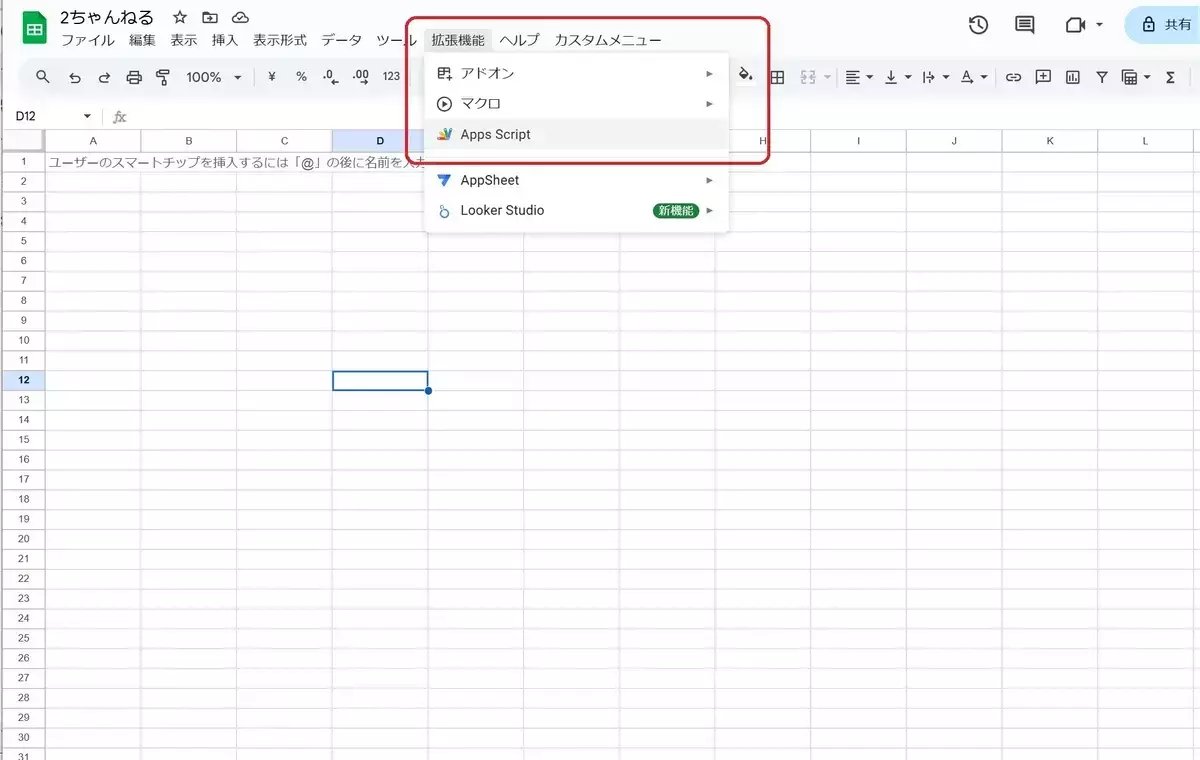Click cell A1 with smart chip hint
Viewport: 1200px width, 760px height.
93,161
